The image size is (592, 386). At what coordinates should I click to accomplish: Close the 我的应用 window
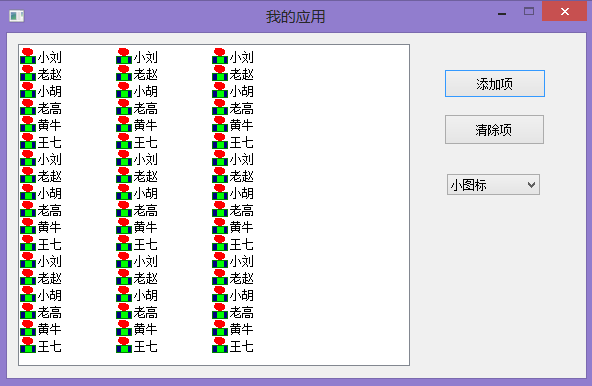tap(564, 11)
